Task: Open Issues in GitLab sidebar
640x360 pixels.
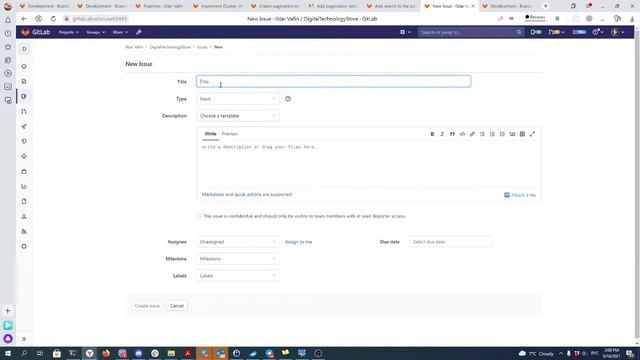Action: 24,96
